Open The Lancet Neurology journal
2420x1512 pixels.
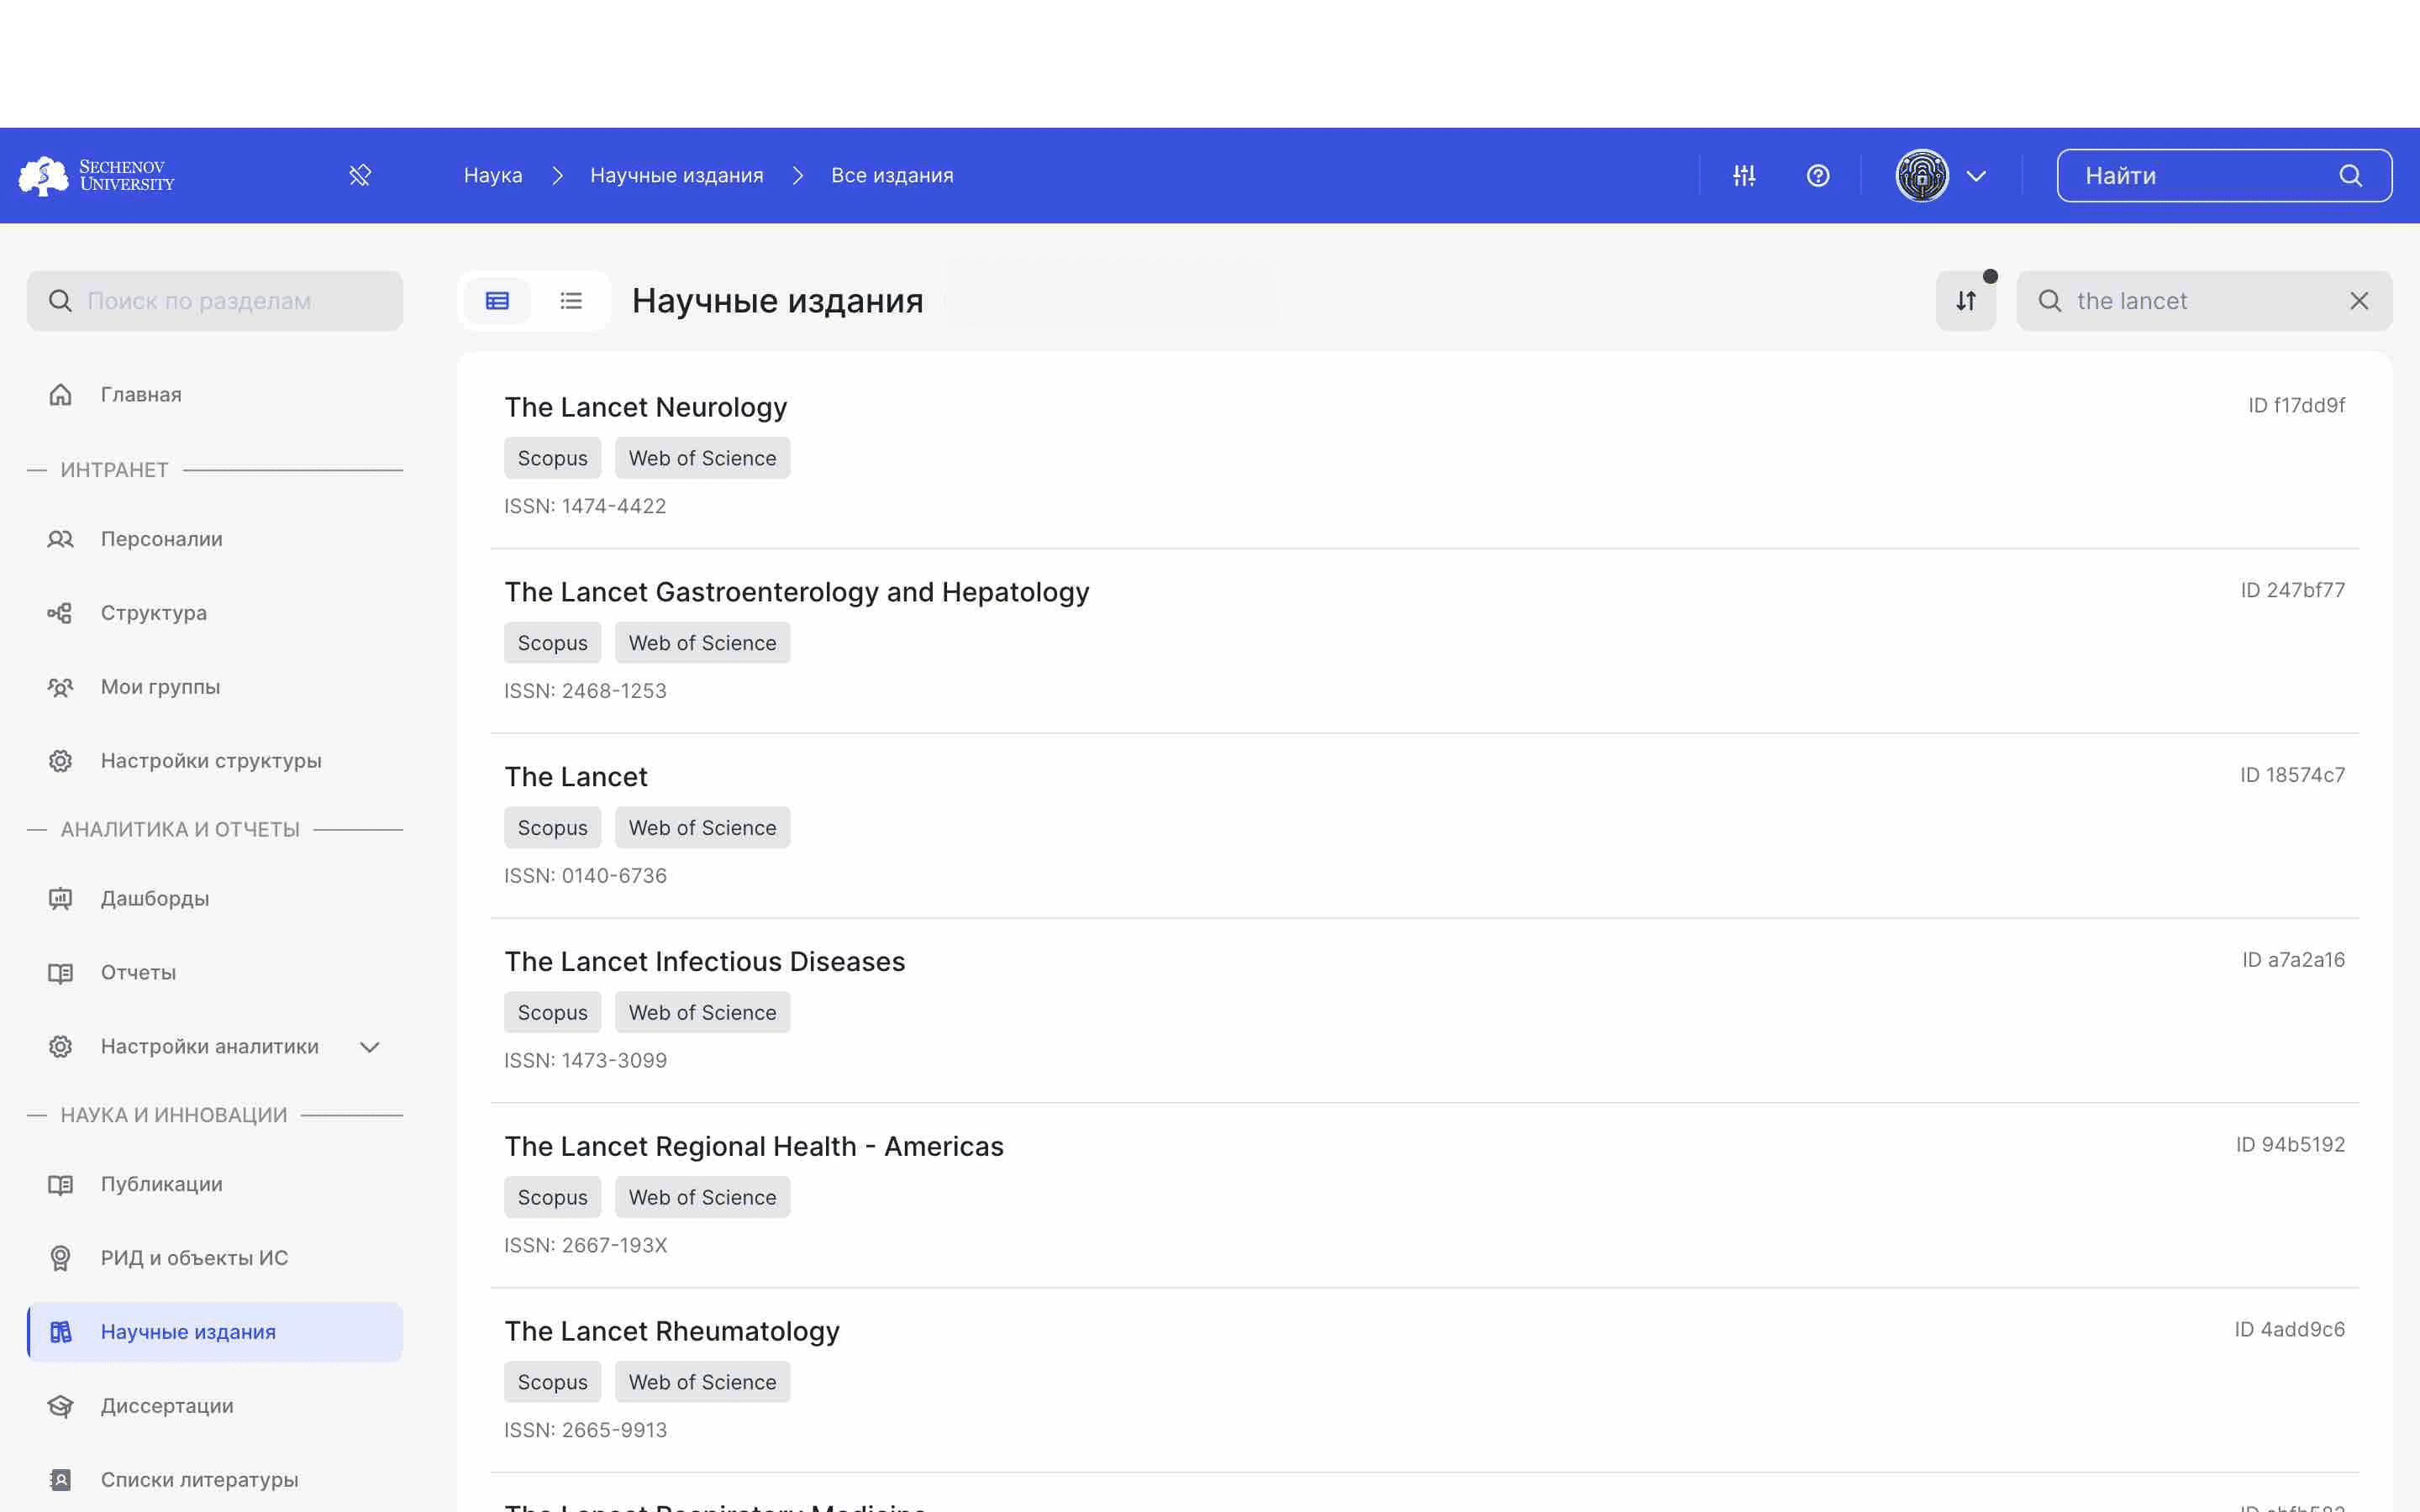645,408
